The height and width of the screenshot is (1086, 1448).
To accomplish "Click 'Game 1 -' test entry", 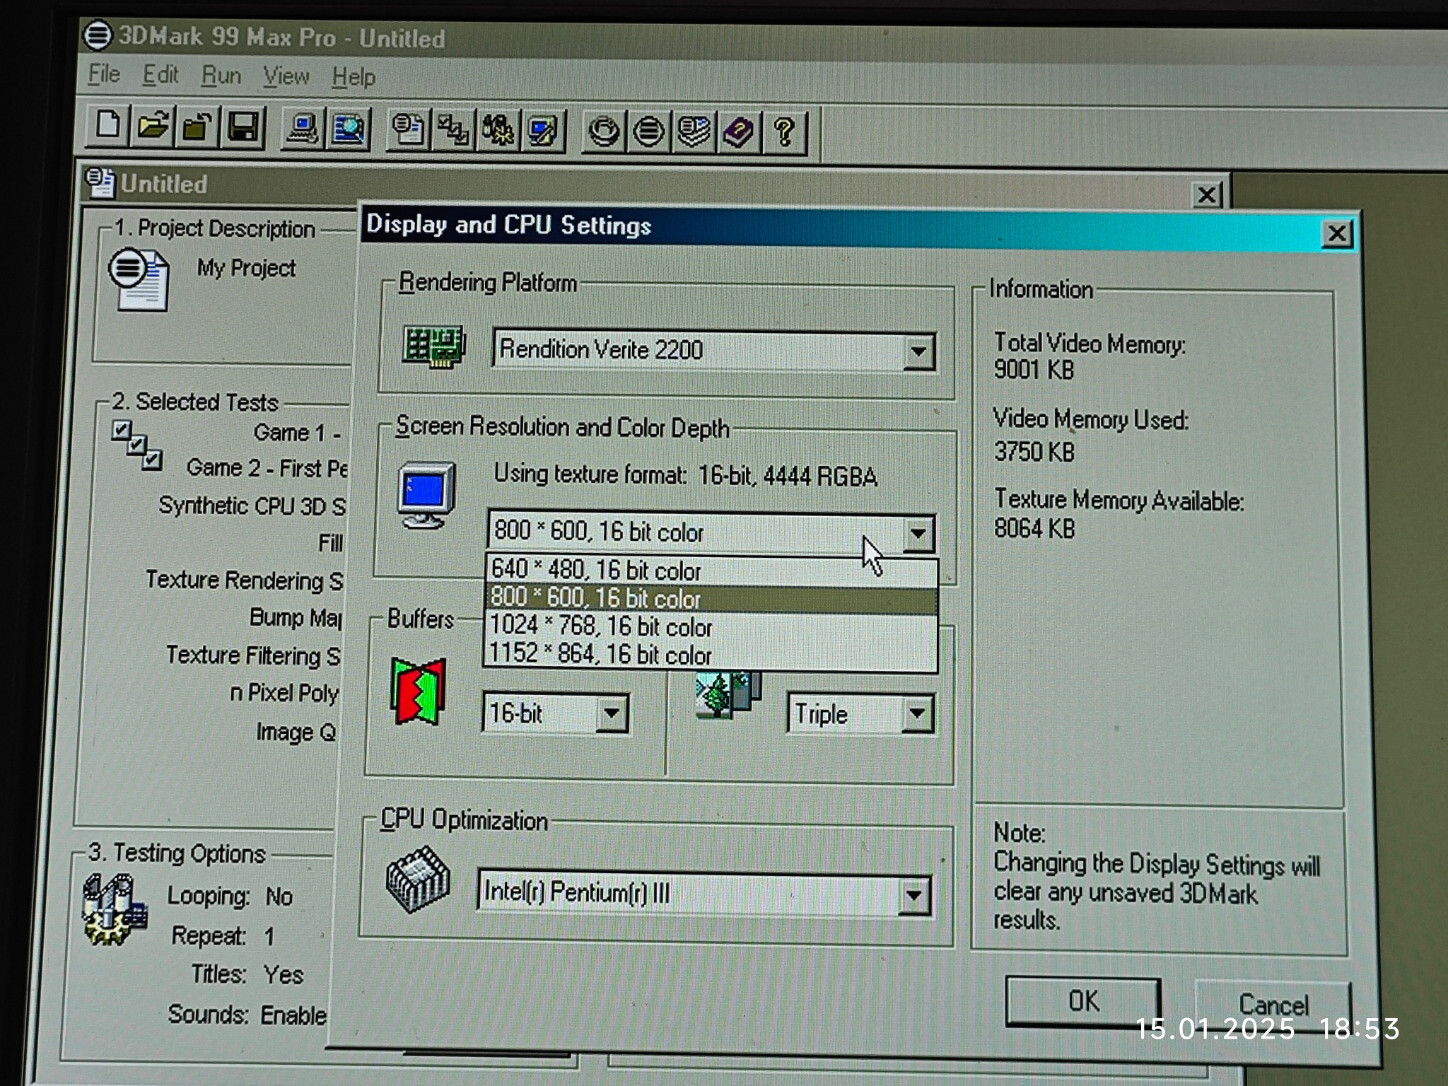I will tap(297, 433).
